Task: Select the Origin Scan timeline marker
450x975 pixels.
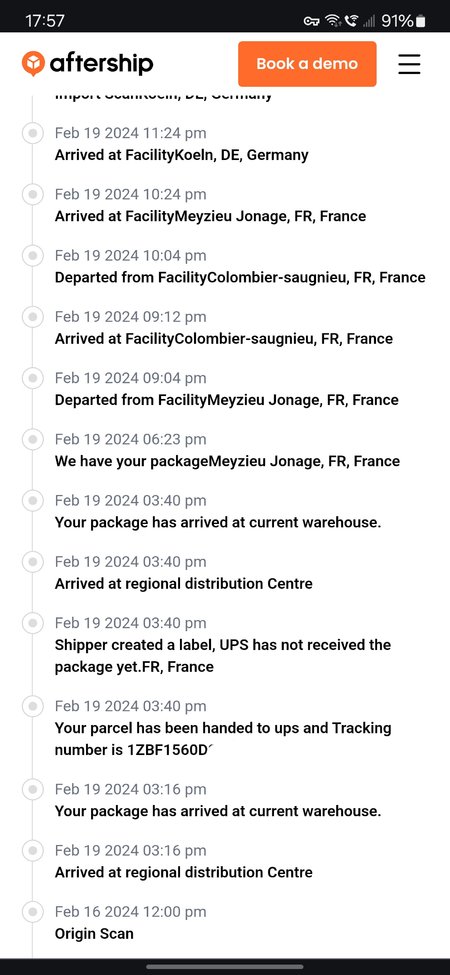Action: coord(32,912)
